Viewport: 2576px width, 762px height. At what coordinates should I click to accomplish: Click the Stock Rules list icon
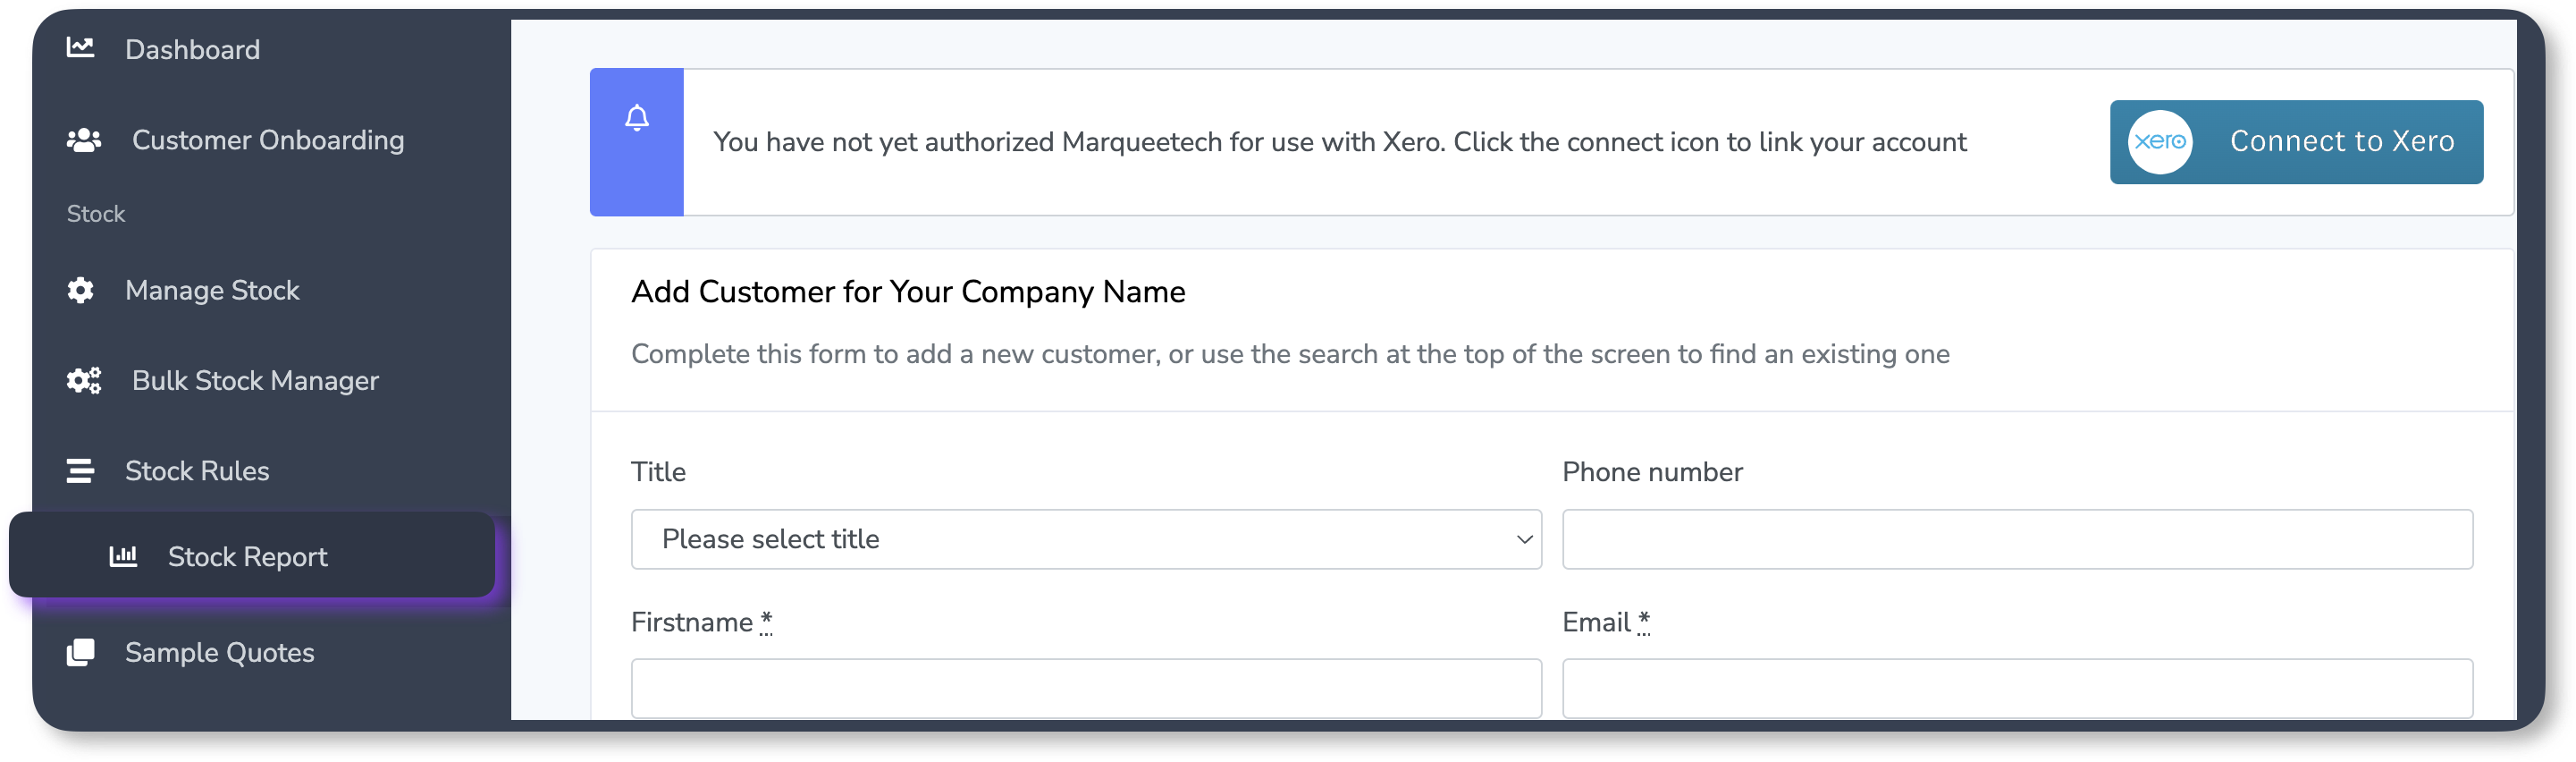point(80,470)
